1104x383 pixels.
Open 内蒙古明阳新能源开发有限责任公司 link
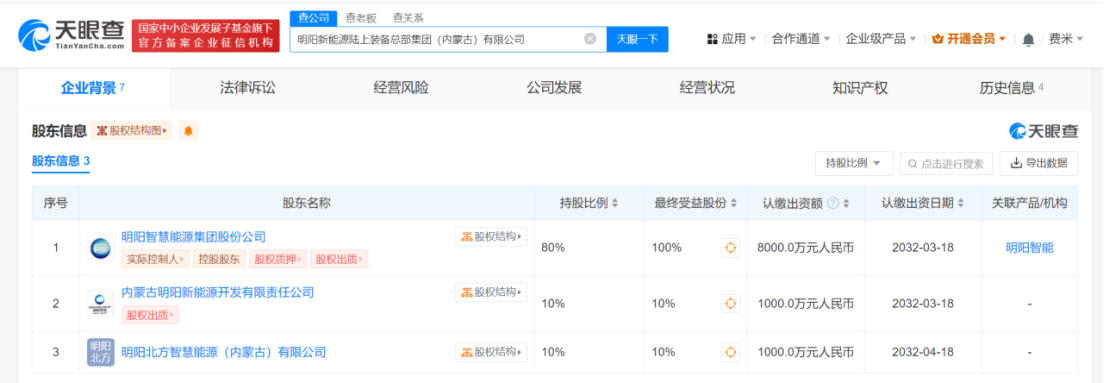pos(218,292)
